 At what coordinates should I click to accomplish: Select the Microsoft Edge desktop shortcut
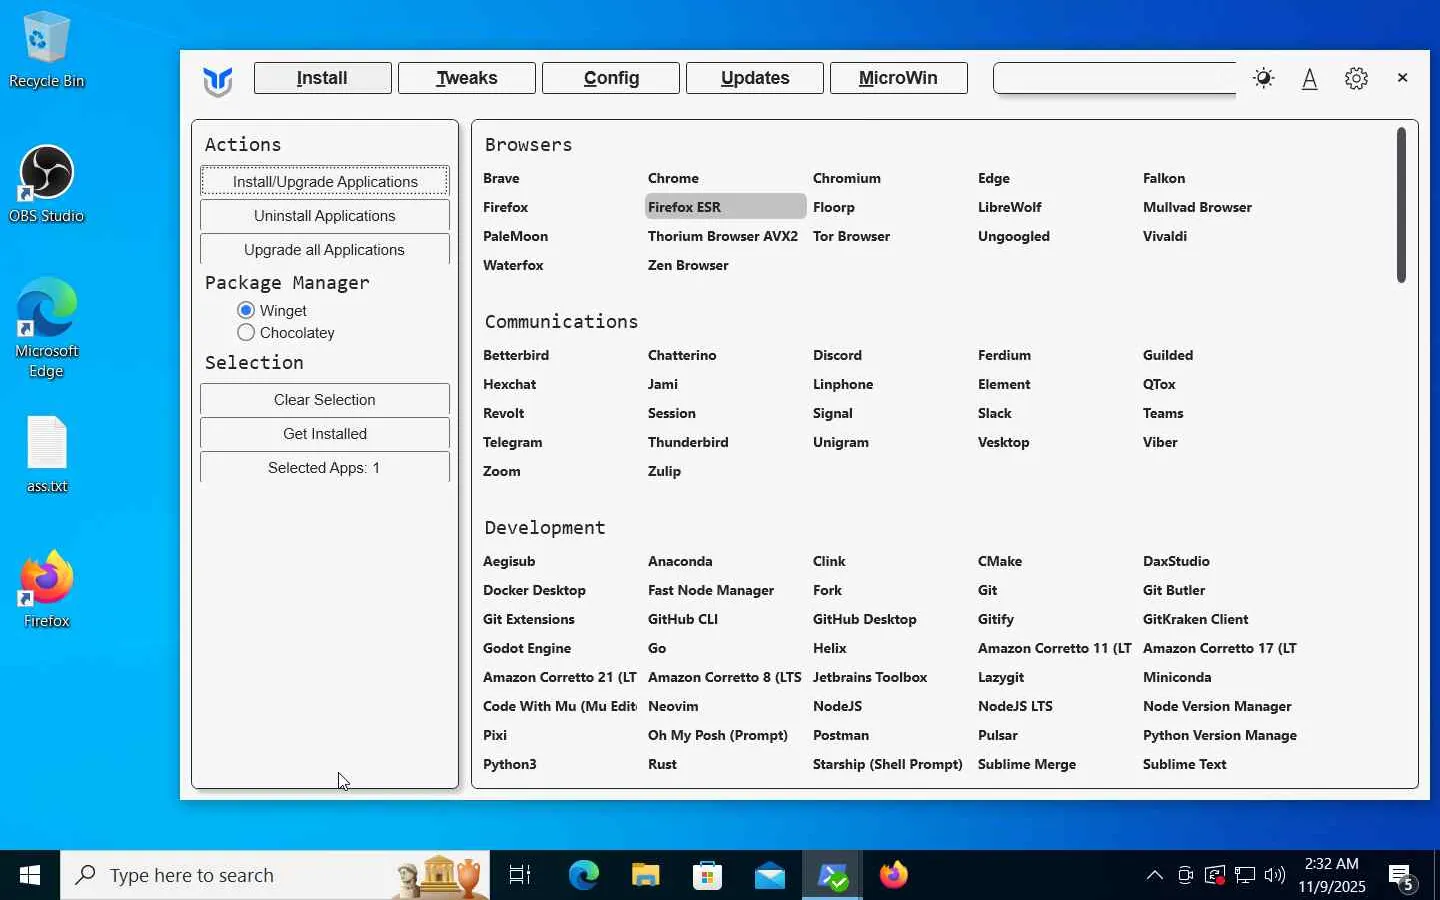click(46, 328)
